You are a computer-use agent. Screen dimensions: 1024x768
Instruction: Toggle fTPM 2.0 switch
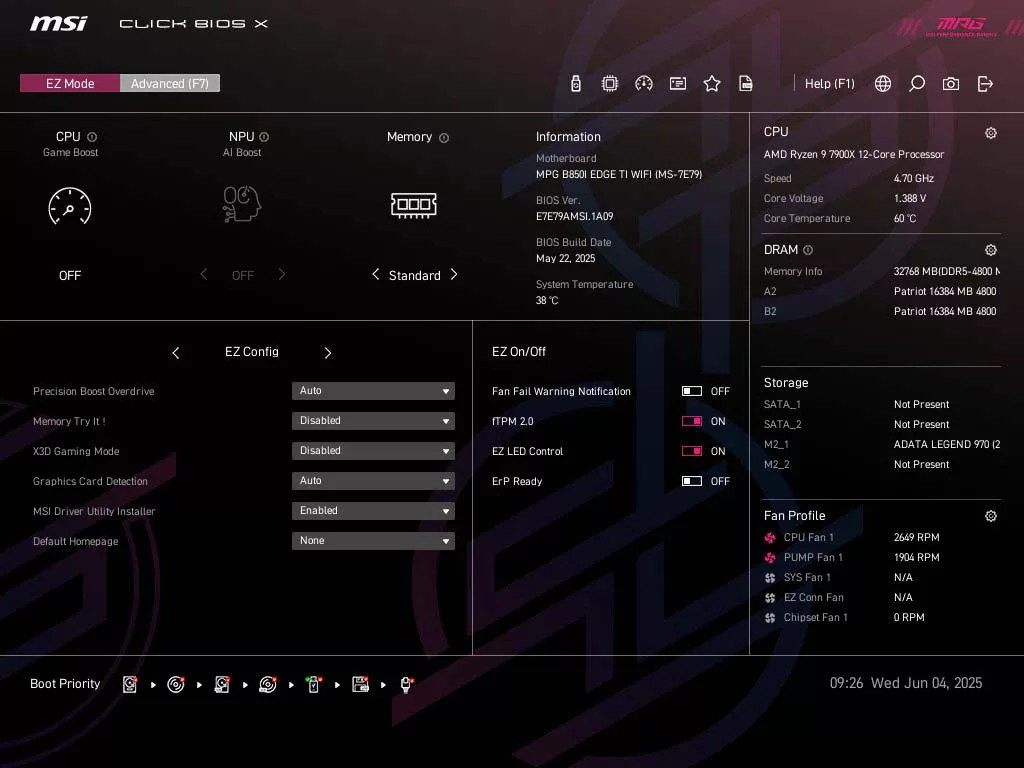692,421
